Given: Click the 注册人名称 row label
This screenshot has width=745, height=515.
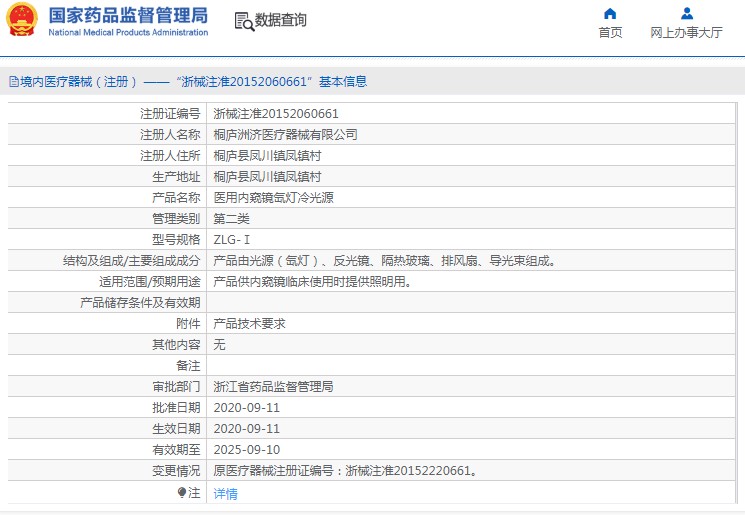Looking at the screenshot, I should 170,134.
